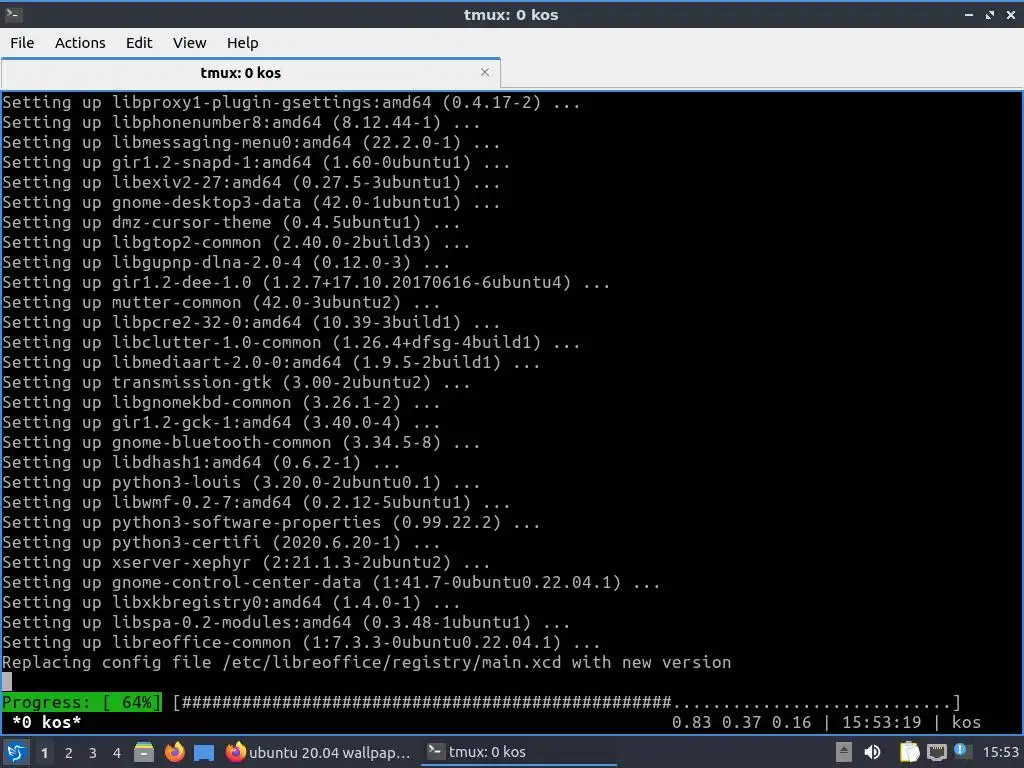Screen dimensions: 1024x768
Task: Maximize the terminal window
Action: point(989,14)
